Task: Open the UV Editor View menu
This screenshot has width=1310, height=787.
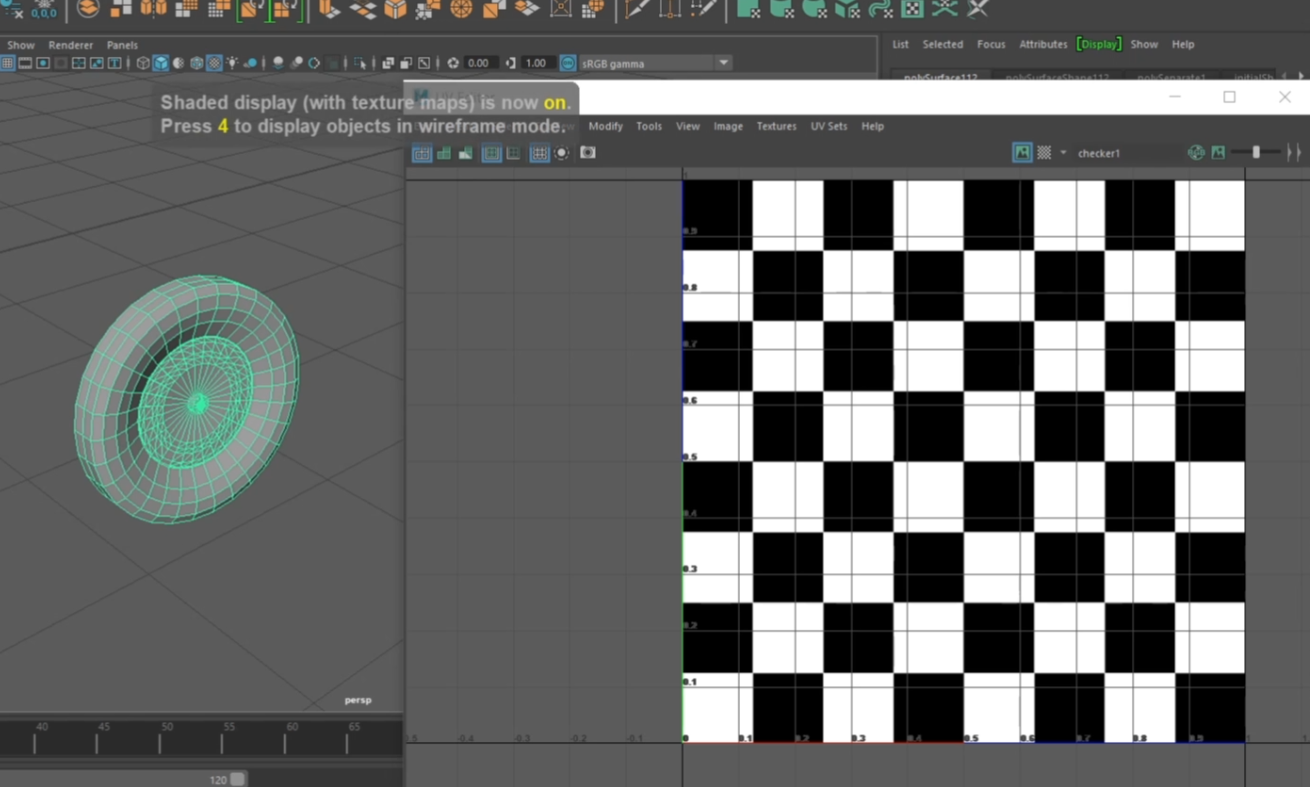Action: (688, 126)
